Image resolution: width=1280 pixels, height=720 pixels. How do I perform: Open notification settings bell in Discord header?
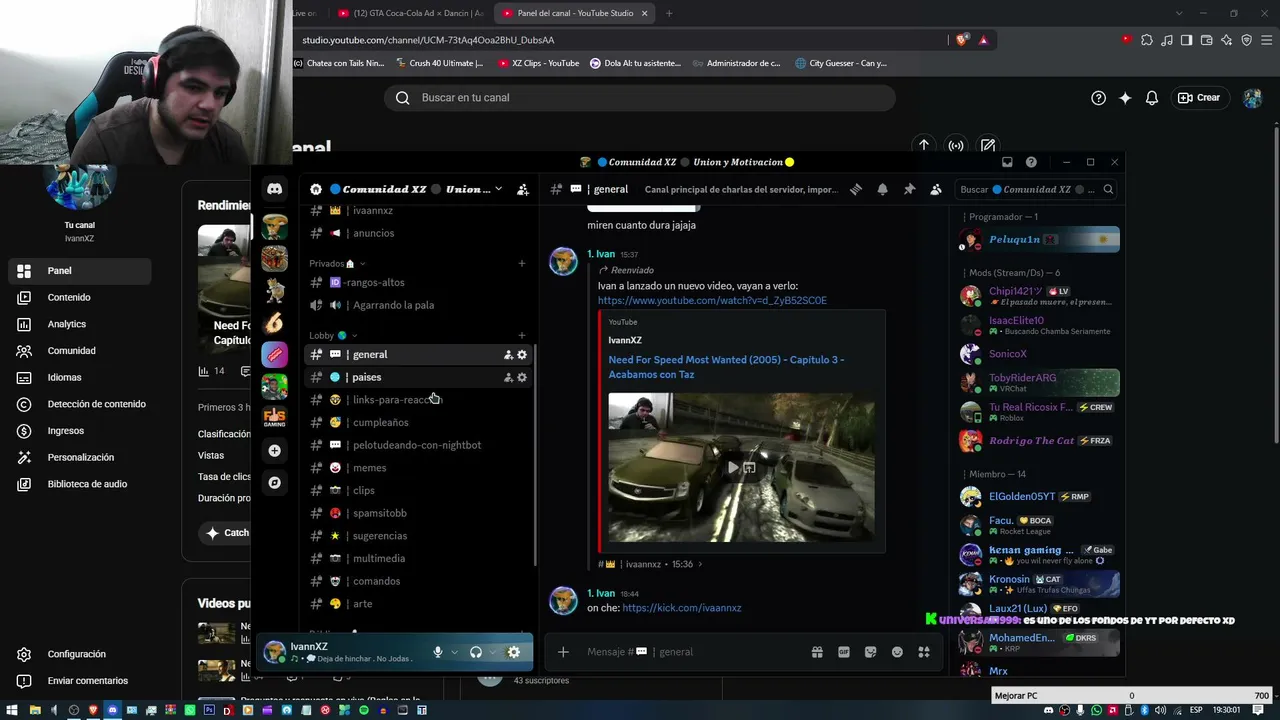(883, 189)
